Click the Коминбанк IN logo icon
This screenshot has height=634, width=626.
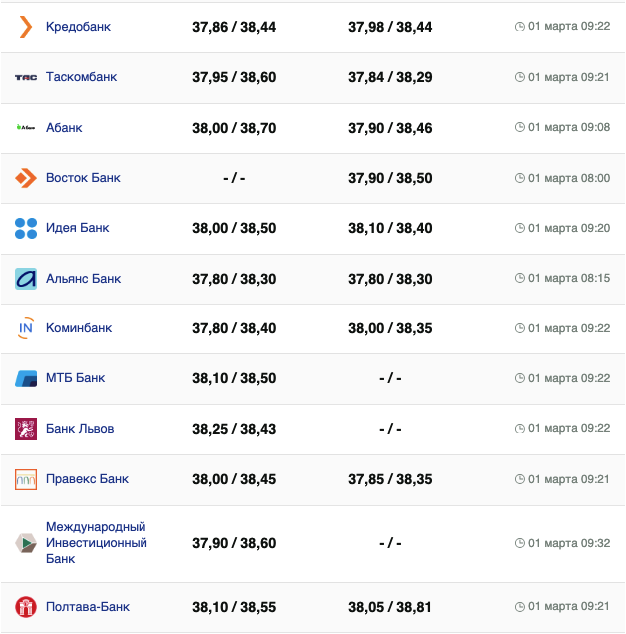[x=26, y=328]
